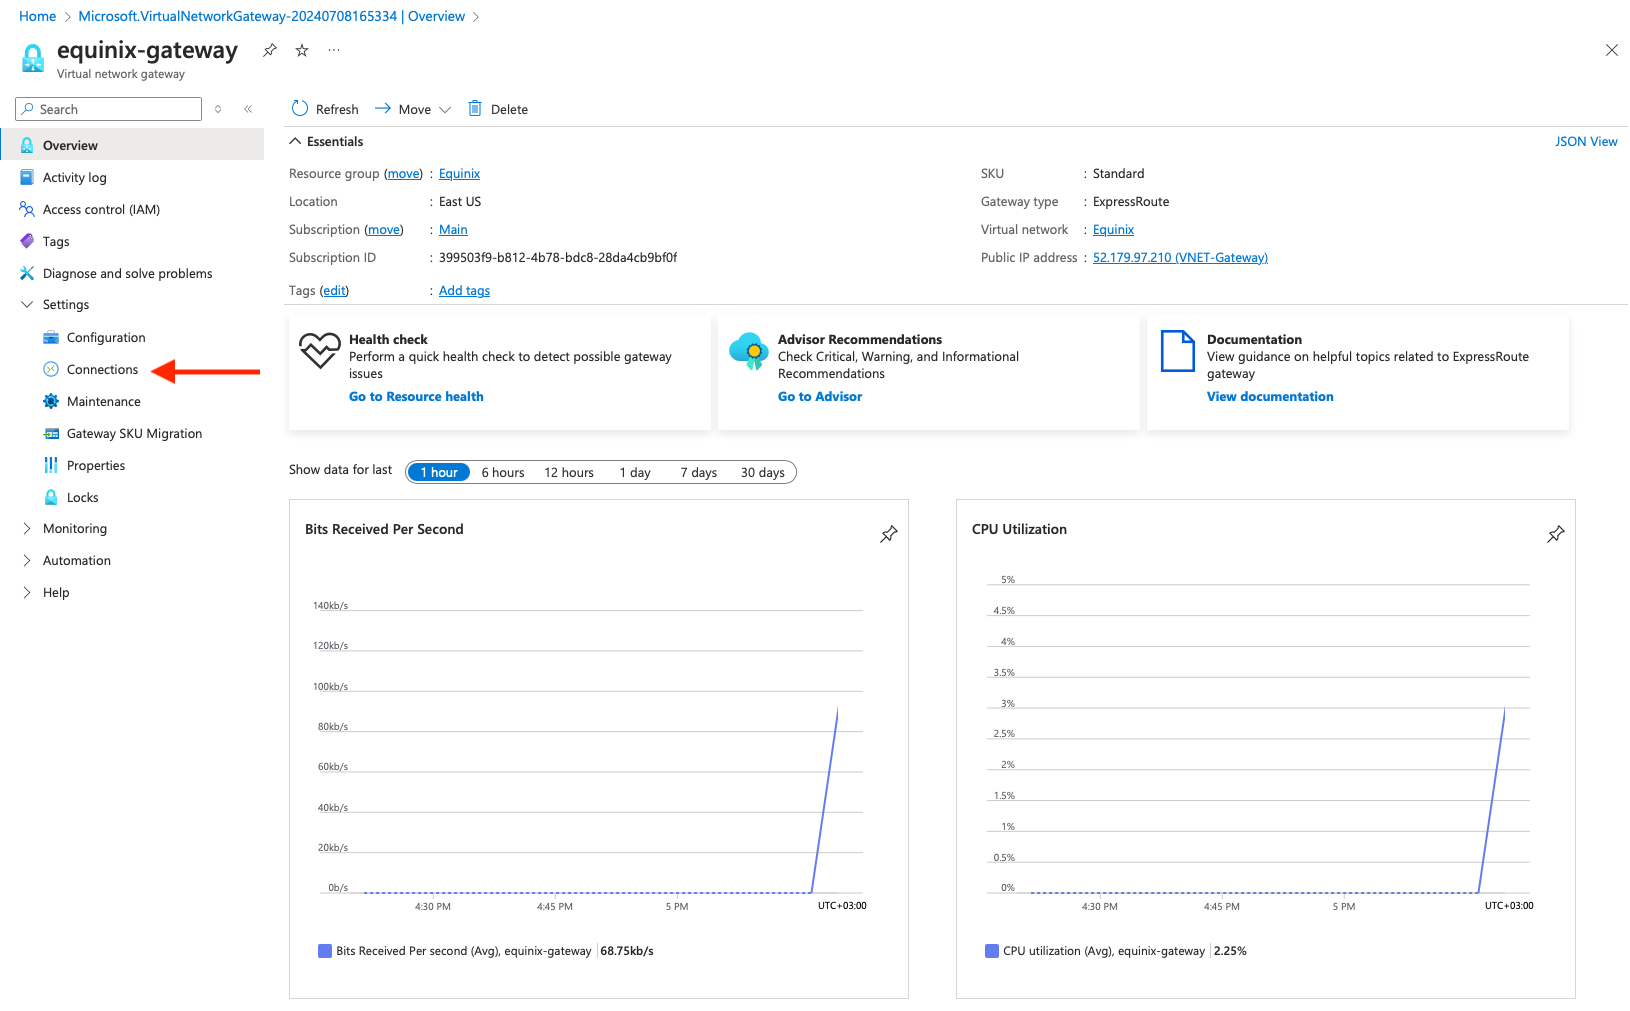Open Overview in the sidebar

(x=132, y=145)
